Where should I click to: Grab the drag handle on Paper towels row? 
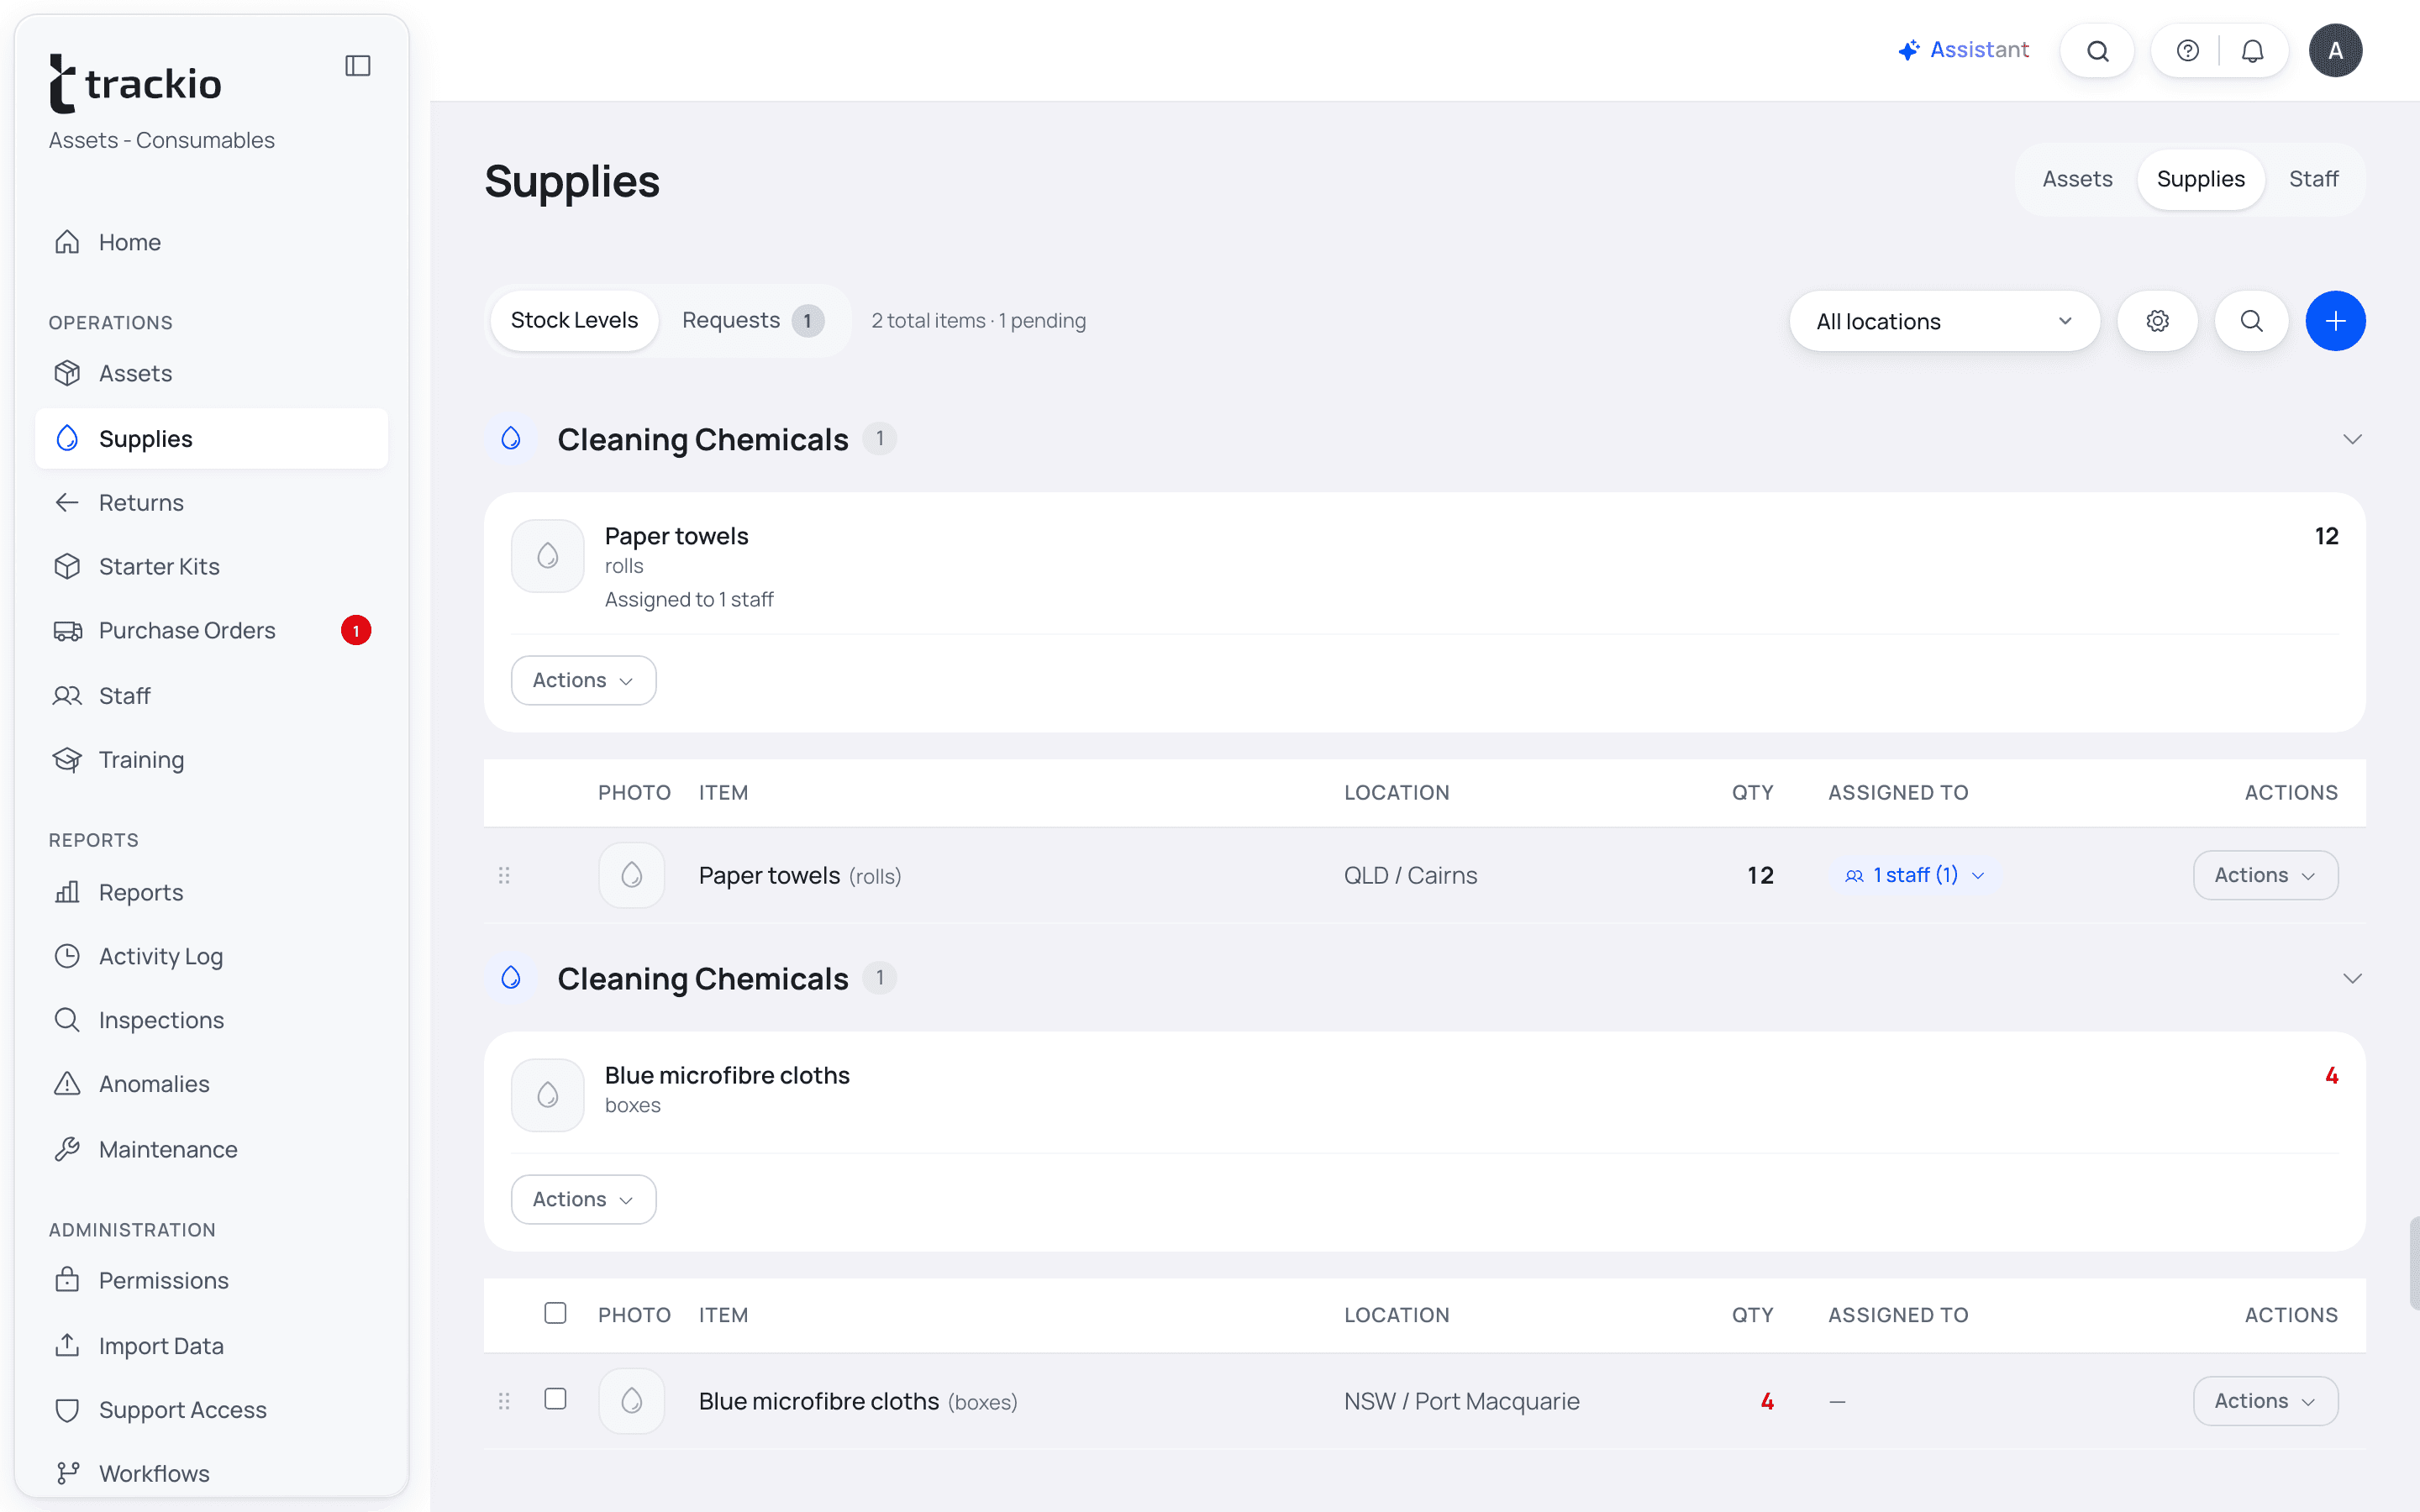504,875
